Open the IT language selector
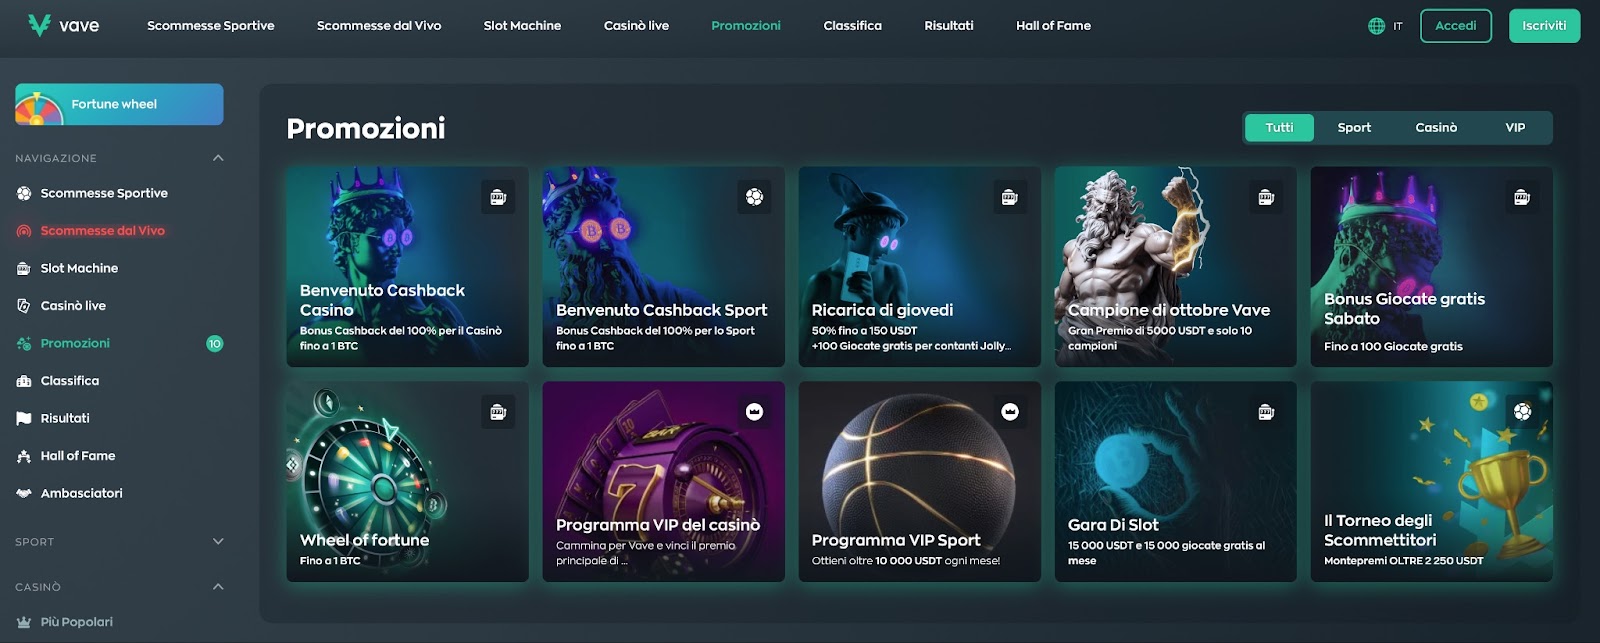Screen dimensions: 1600x643 1385,26
